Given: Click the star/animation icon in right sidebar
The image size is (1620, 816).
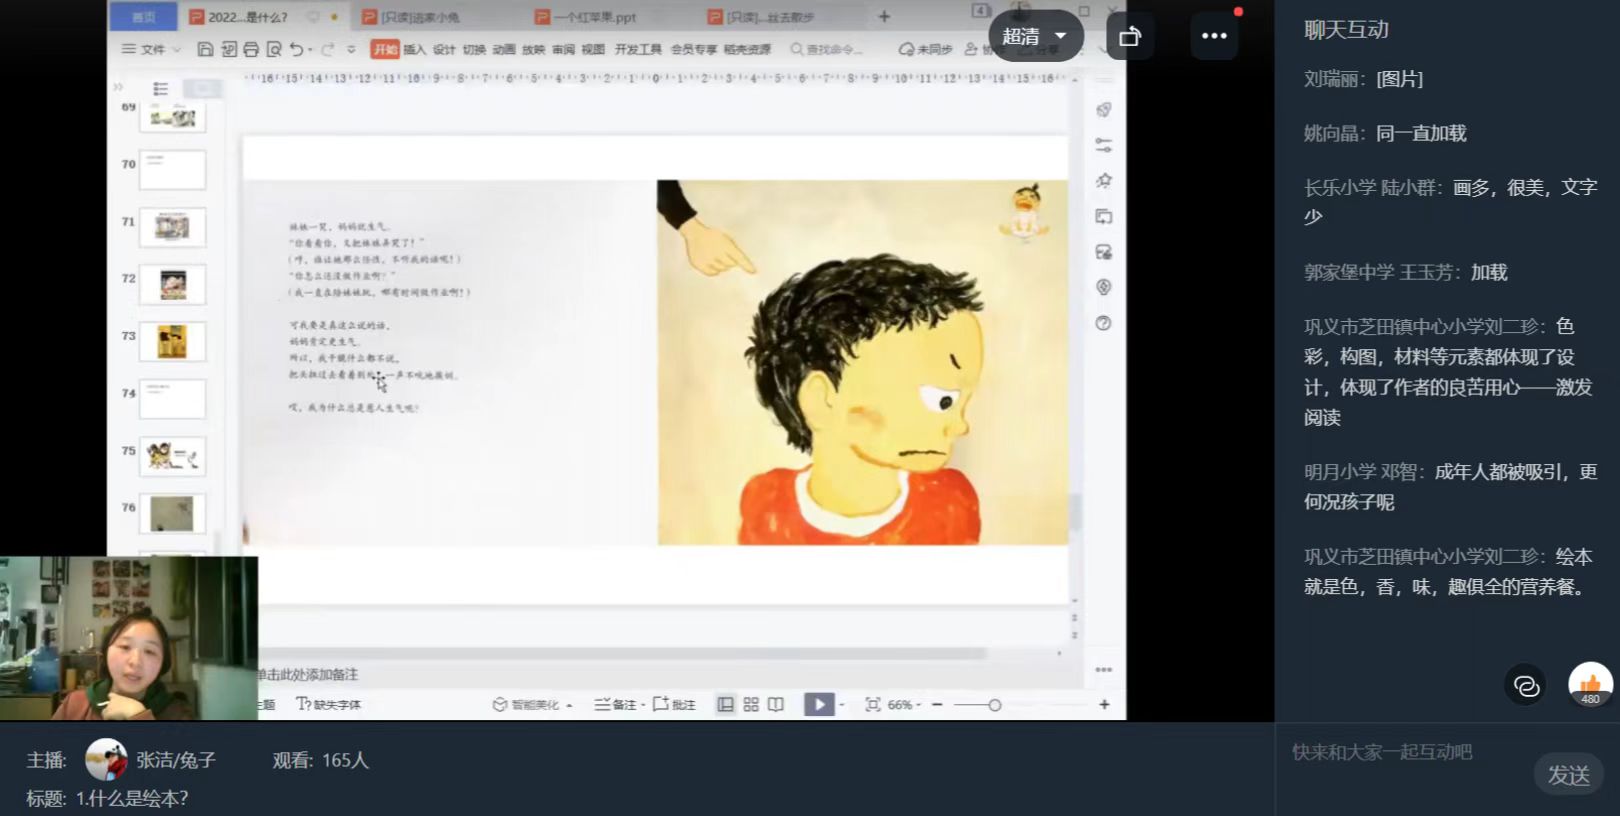Looking at the screenshot, I should point(1104,181).
